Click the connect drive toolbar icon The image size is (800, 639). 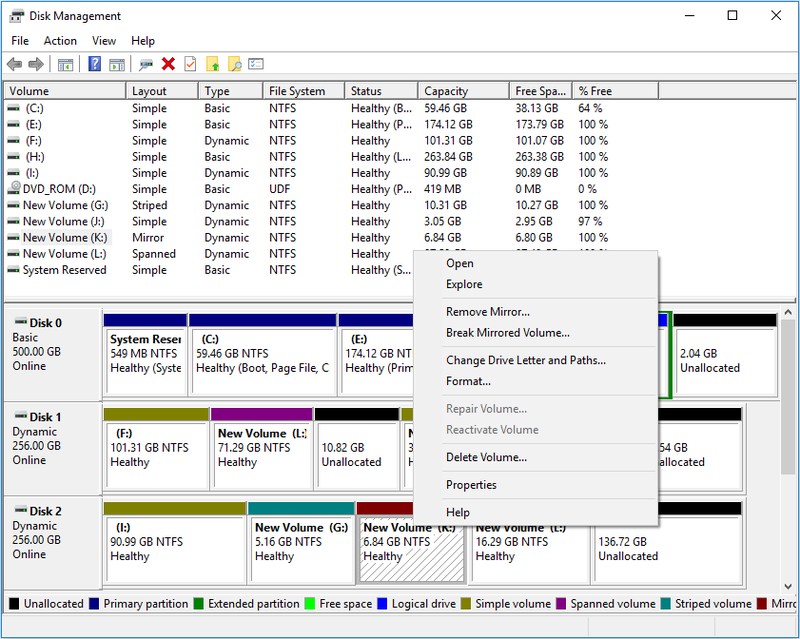146,64
